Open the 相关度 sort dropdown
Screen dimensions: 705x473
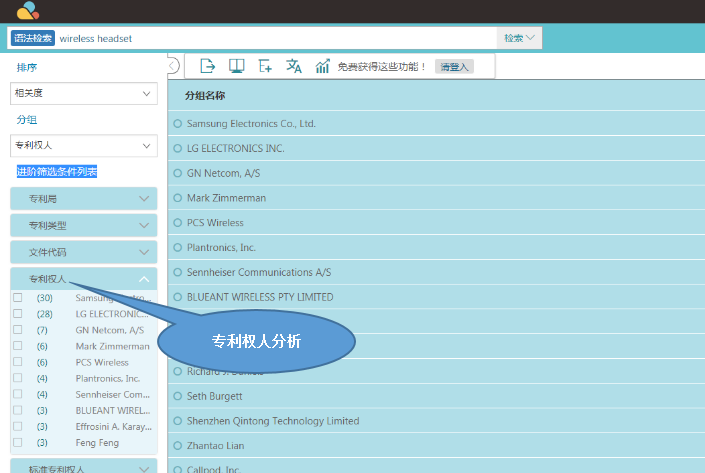point(84,94)
